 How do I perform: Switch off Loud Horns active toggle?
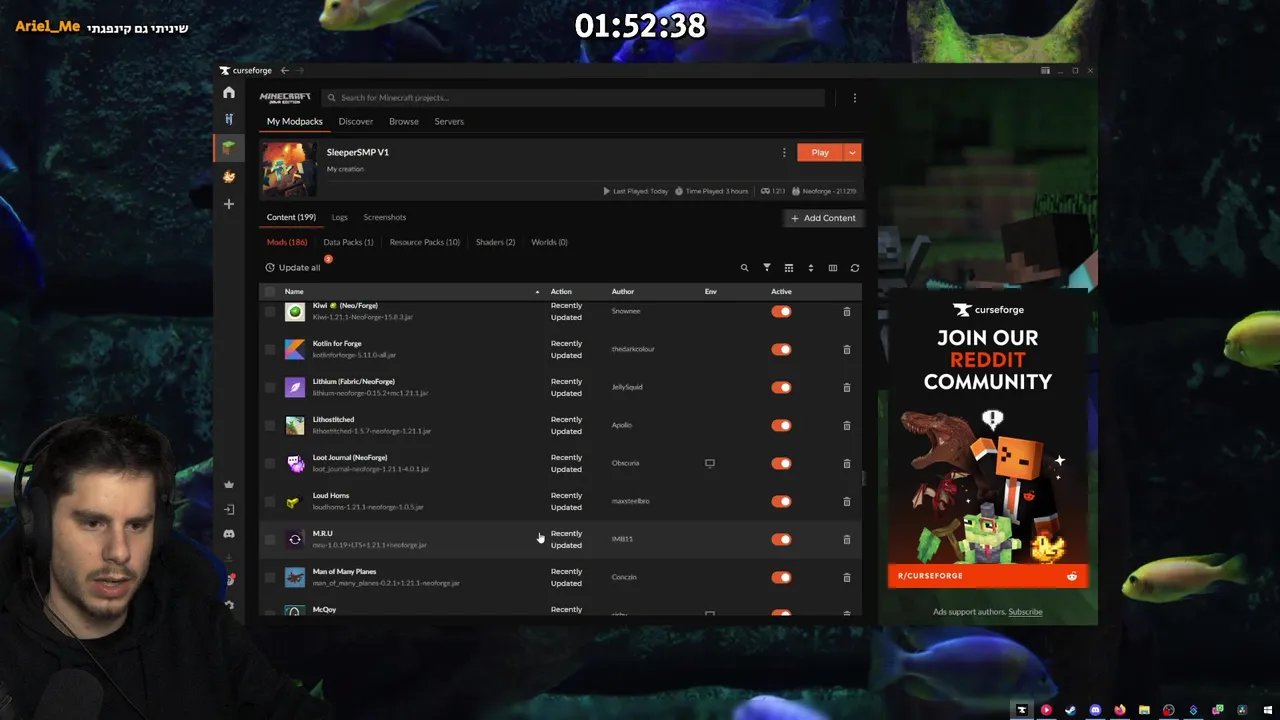[781, 502]
